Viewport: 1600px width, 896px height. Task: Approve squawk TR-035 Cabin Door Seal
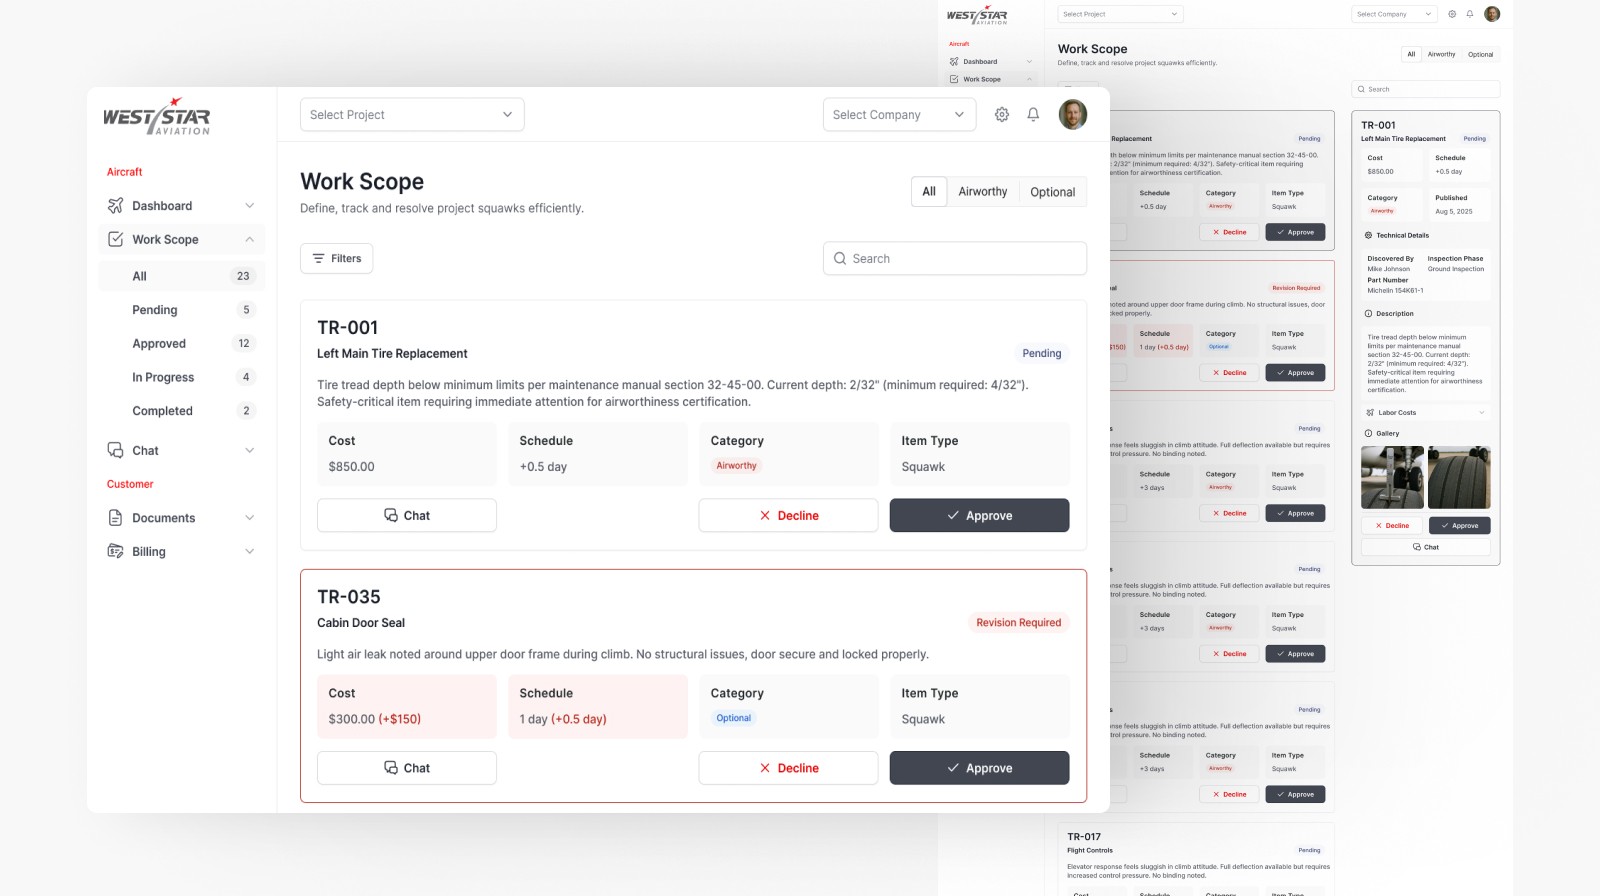(x=979, y=768)
